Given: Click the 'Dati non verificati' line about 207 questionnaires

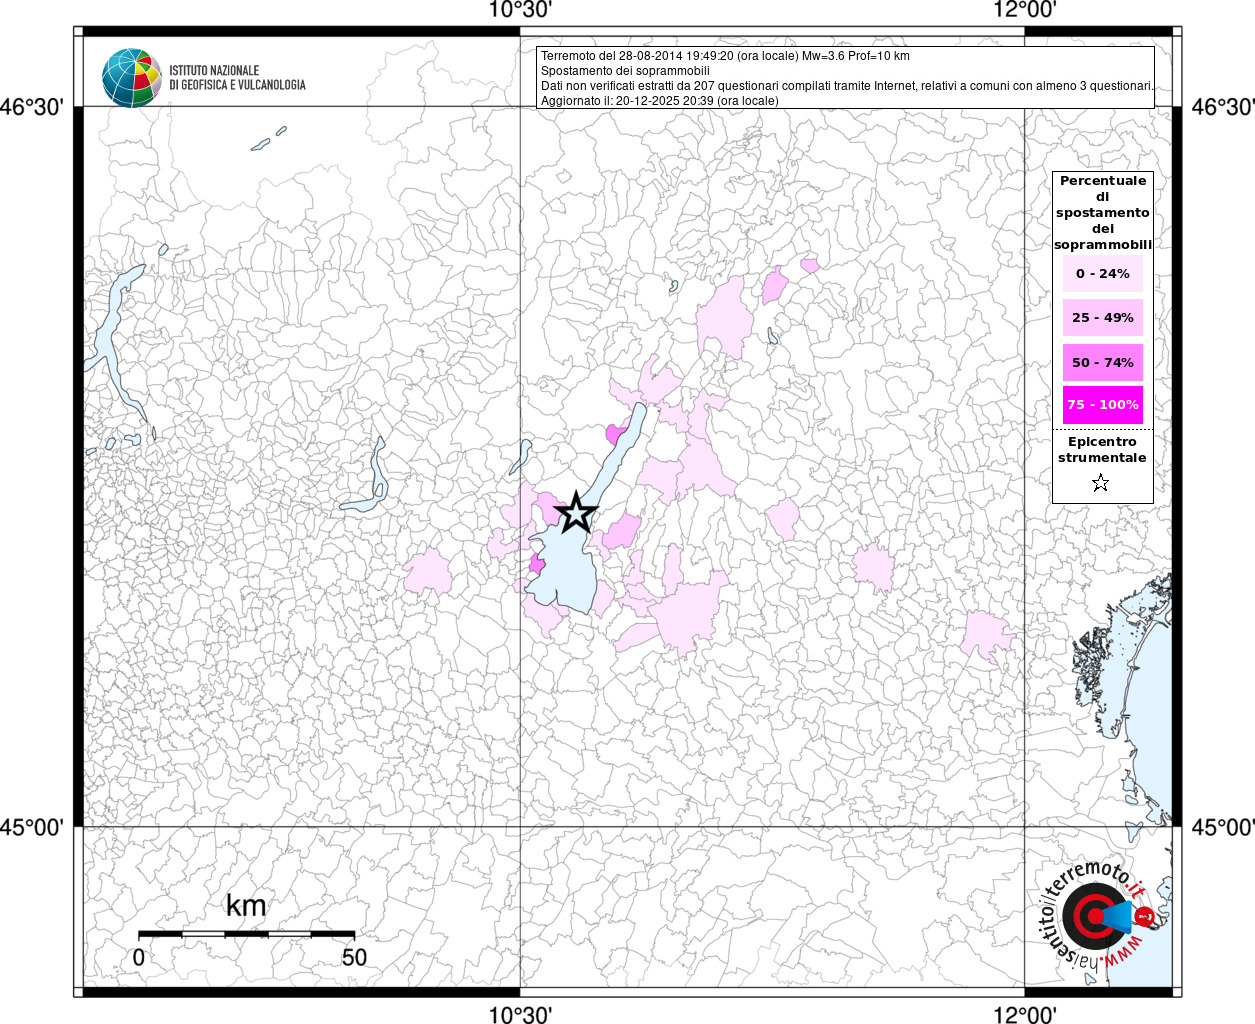Looking at the screenshot, I should (847, 86).
